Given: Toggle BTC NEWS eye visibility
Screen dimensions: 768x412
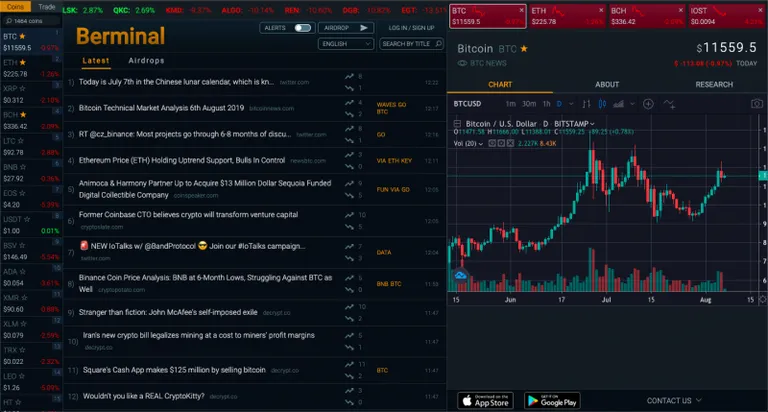Looking at the screenshot, I should pos(462,63).
